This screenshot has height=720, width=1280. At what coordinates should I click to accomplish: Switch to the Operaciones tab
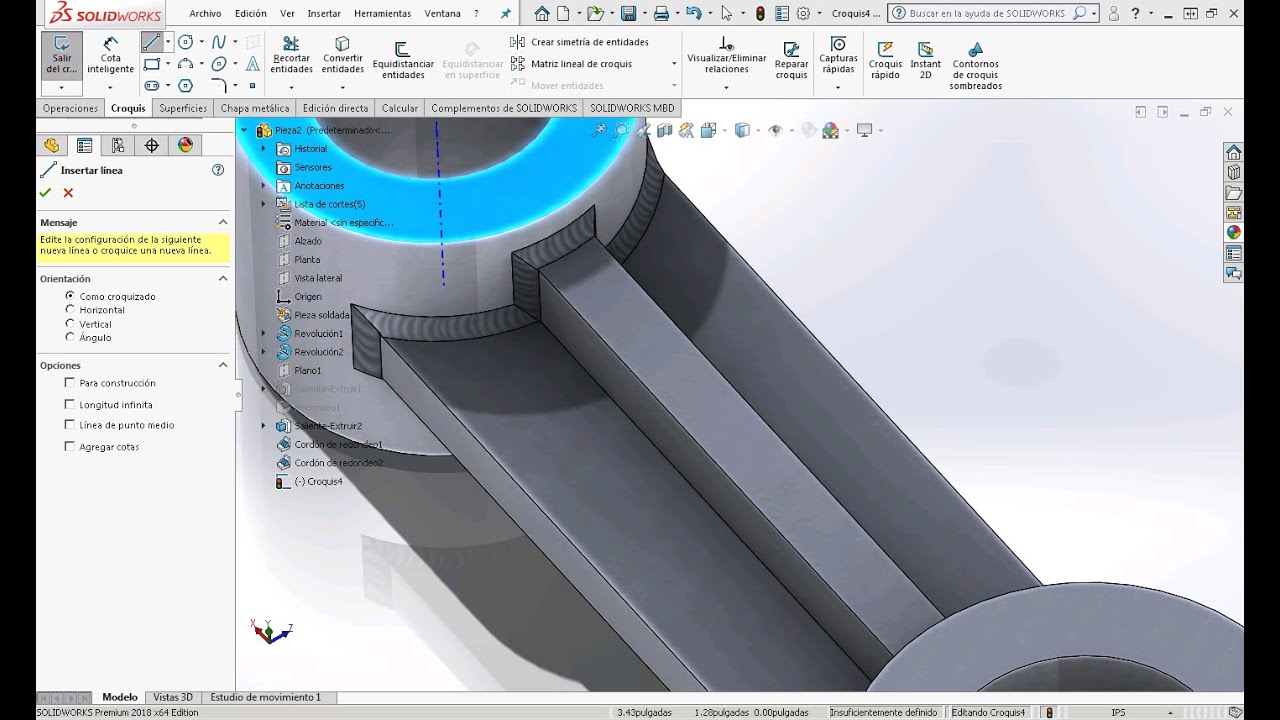70,108
